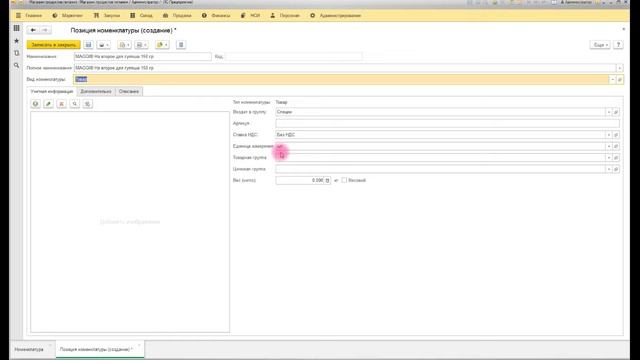Click the save diskette toolbar icon
This screenshot has height=360, width=640.
[89, 44]
